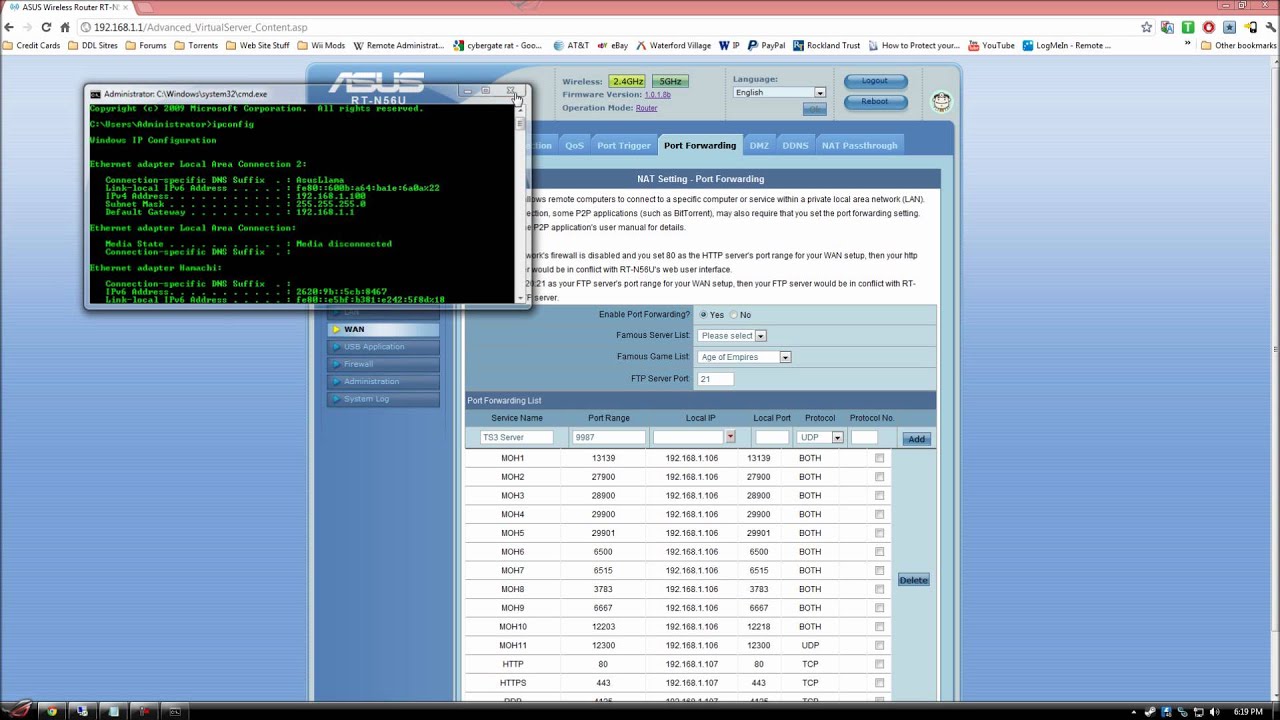Select the 2.4GHz wireless button
The image size is (1280, 720).
[x=627, y=81]
